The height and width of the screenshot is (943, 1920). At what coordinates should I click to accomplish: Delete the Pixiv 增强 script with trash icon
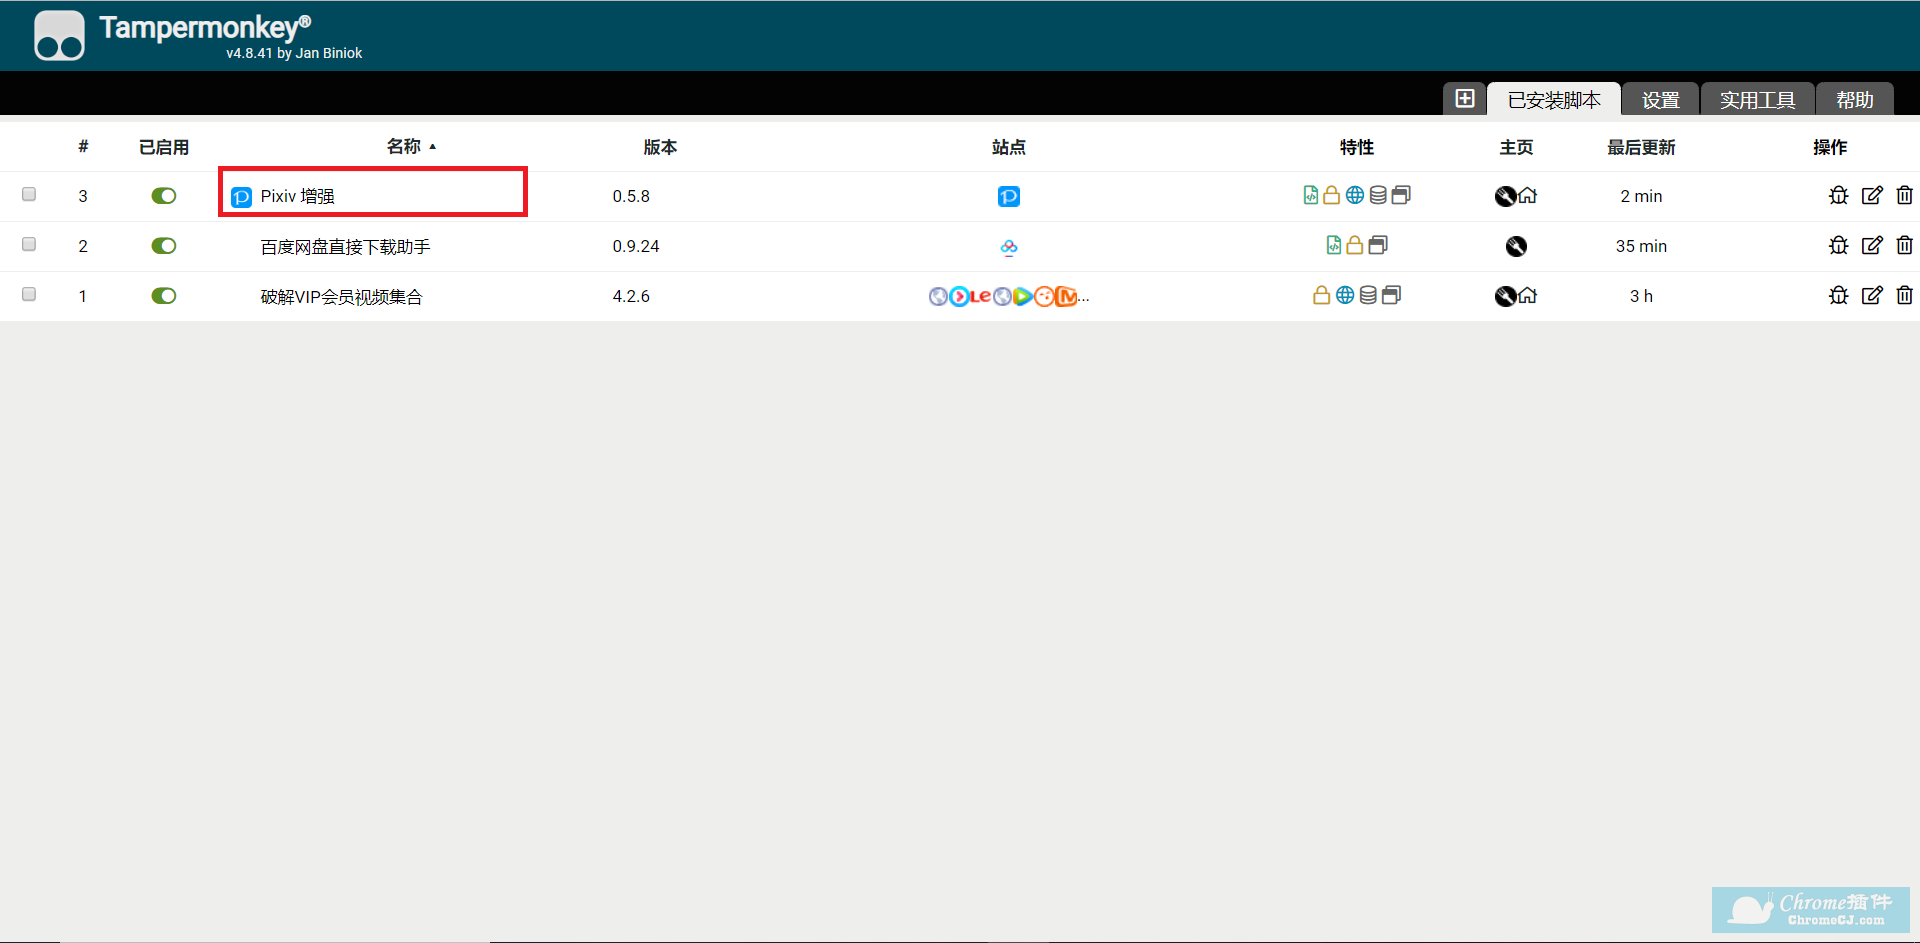tap(1904, 196)
